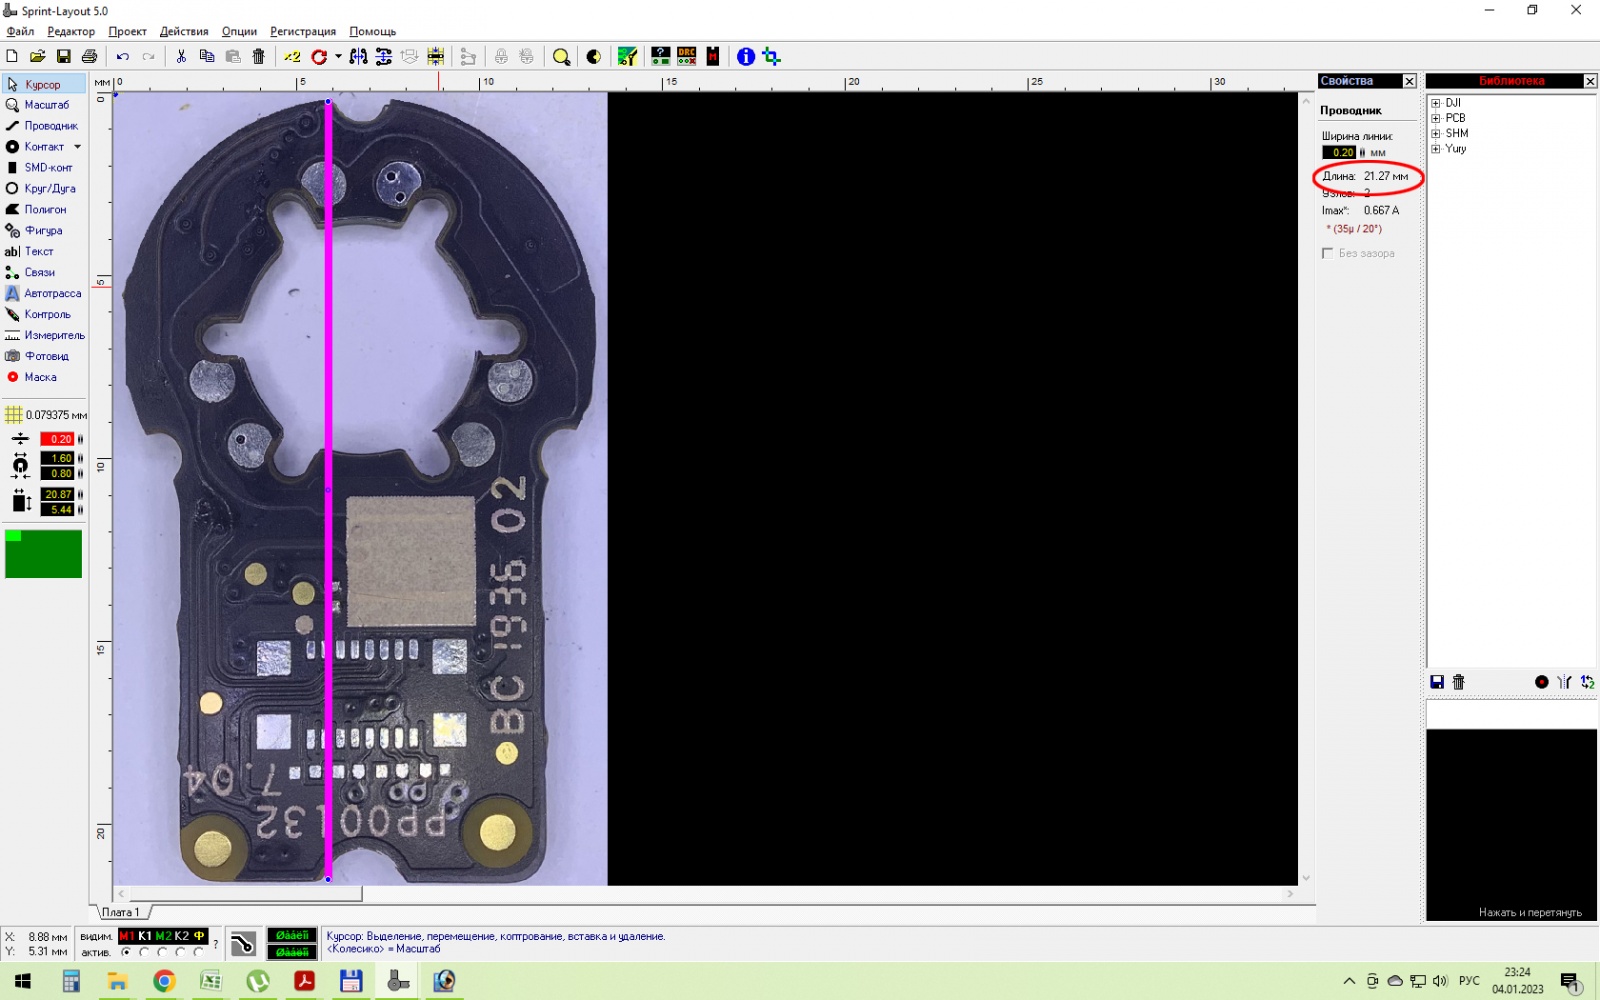Open the DRC design rule check panel
Image resolution: width=1600 pixels, height=1000 pixels.
pyautogui.click(x=686, y=57)
